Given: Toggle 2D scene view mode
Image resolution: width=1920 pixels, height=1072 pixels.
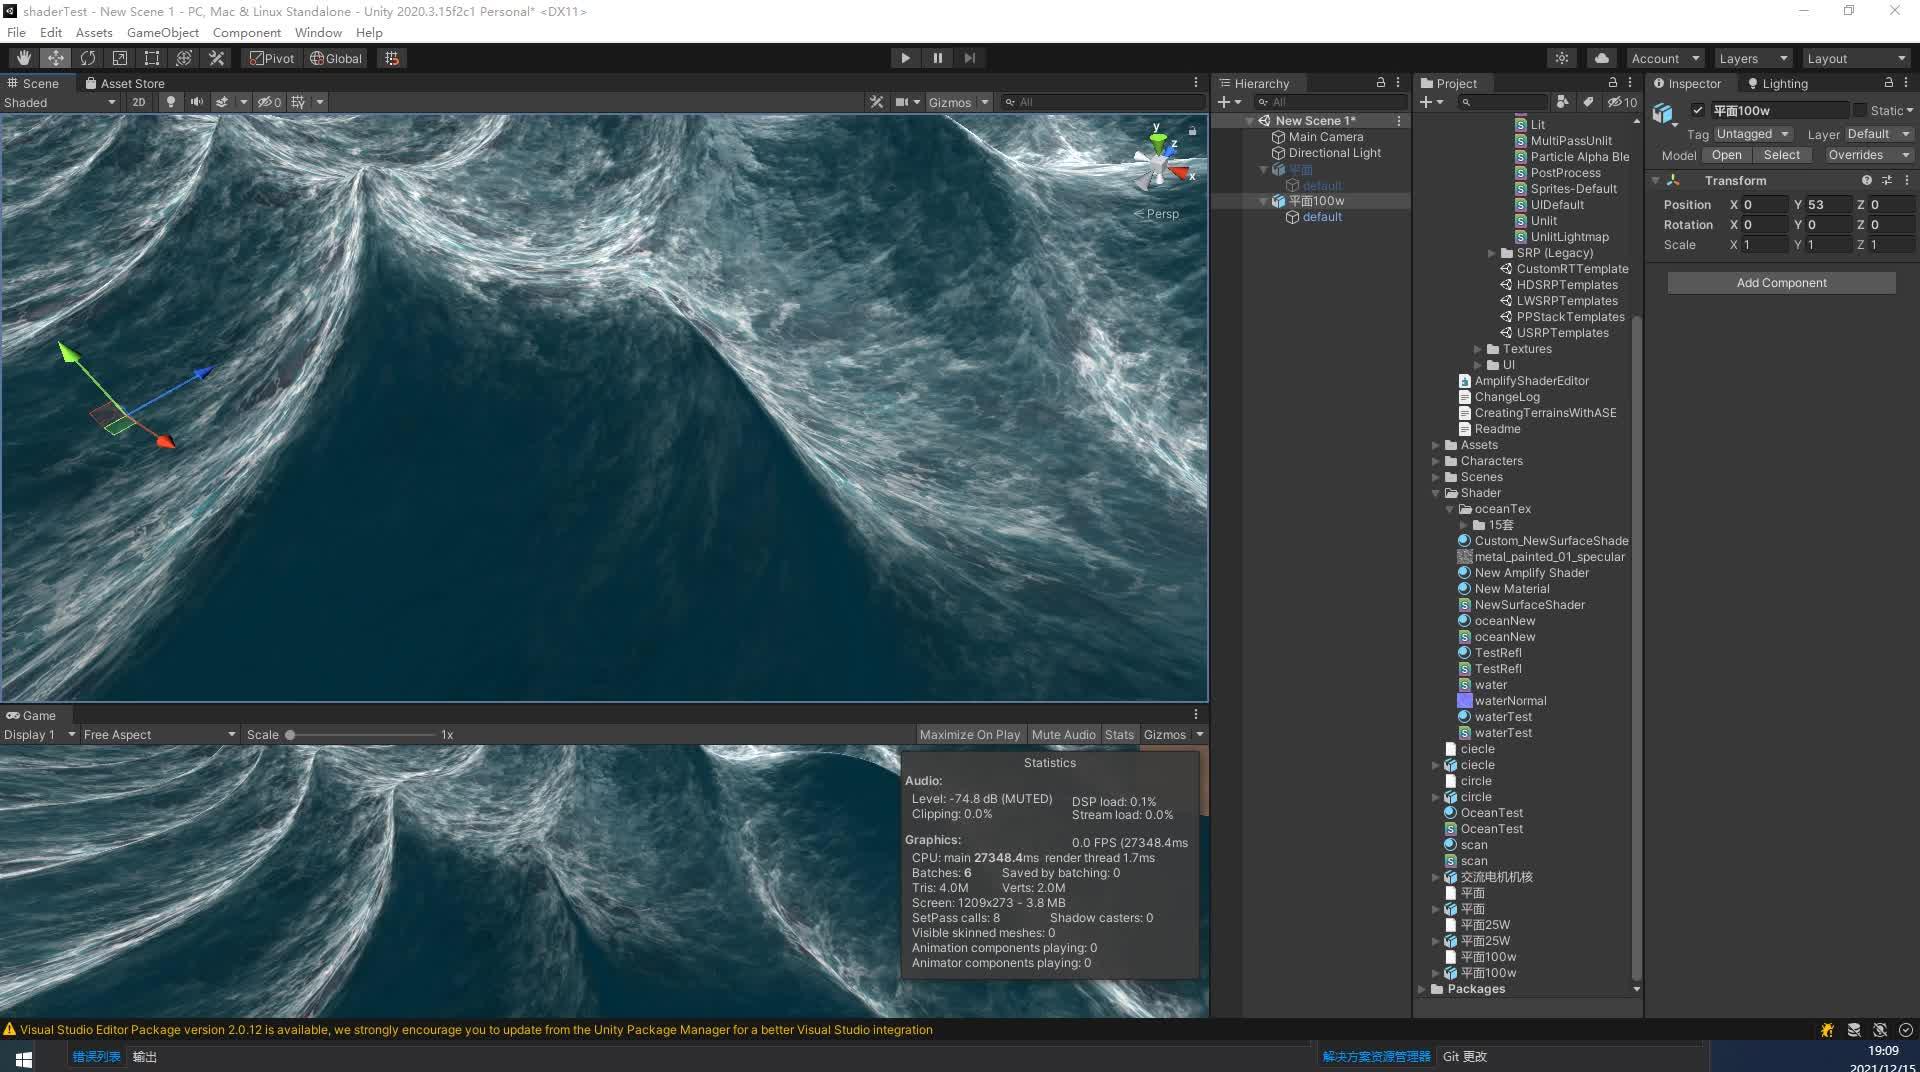Looking at the screenshot, I should click(x=139, y=102).
